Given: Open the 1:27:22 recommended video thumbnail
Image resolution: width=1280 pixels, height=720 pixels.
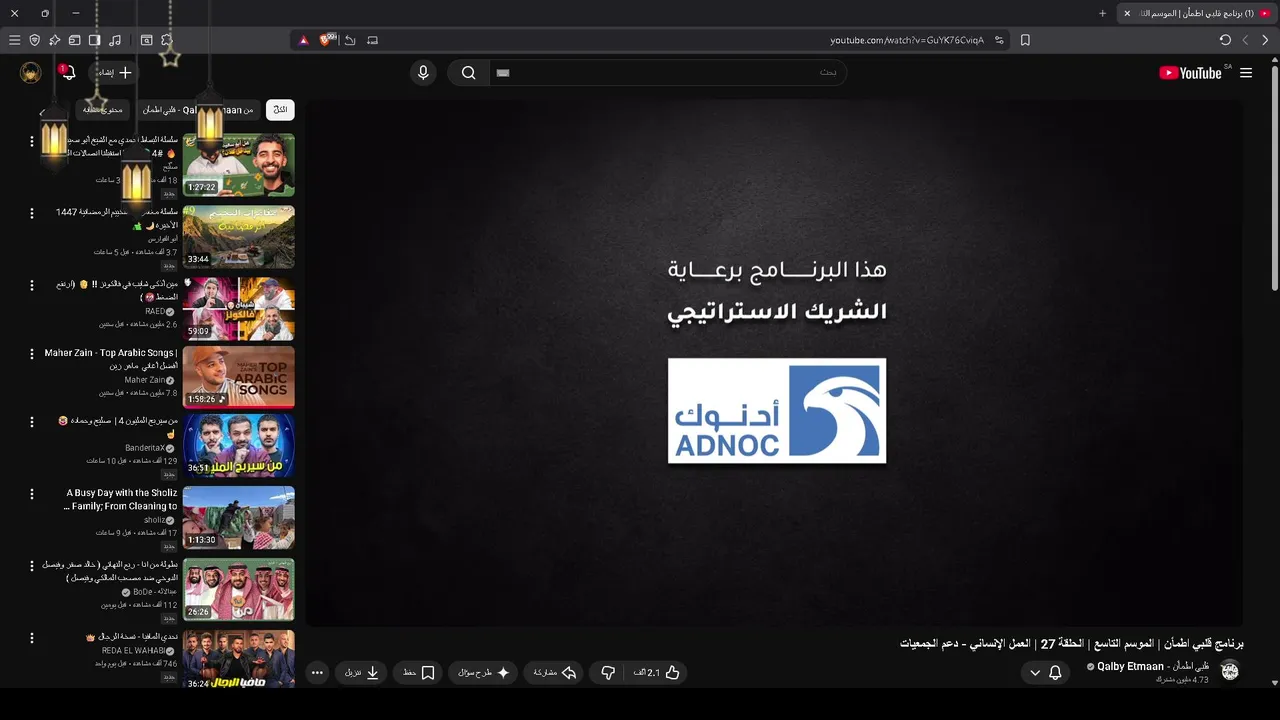Looking at the screenshot, I should click(239, 165).
